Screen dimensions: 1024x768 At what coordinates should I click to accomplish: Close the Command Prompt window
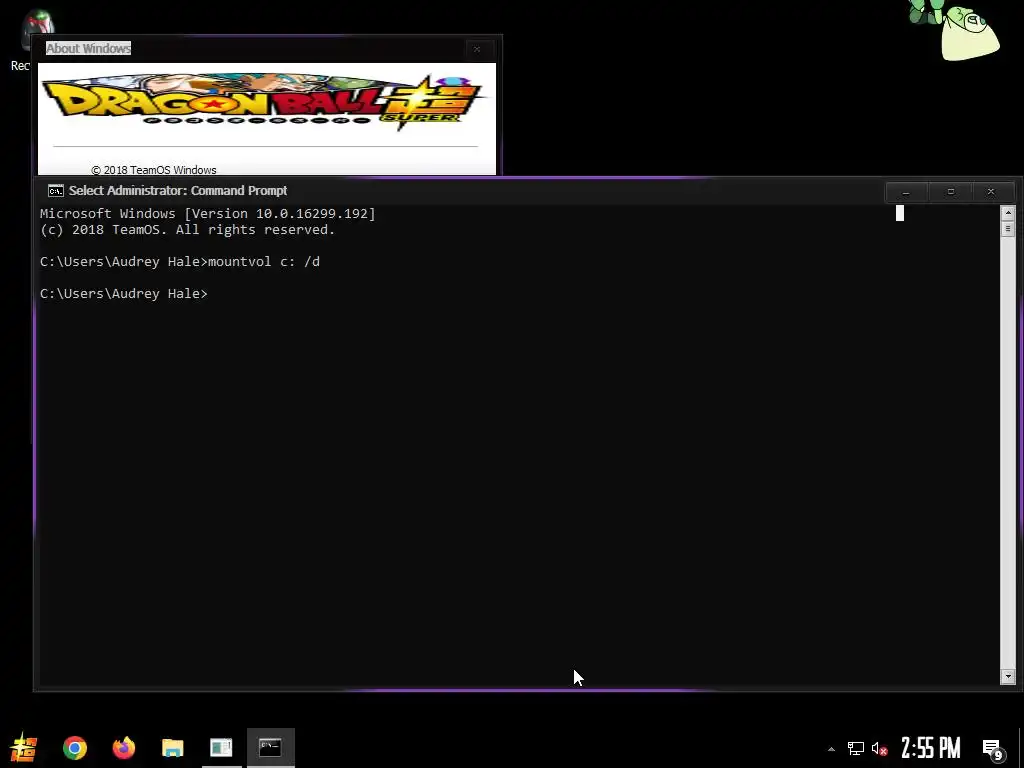(991, 192)
